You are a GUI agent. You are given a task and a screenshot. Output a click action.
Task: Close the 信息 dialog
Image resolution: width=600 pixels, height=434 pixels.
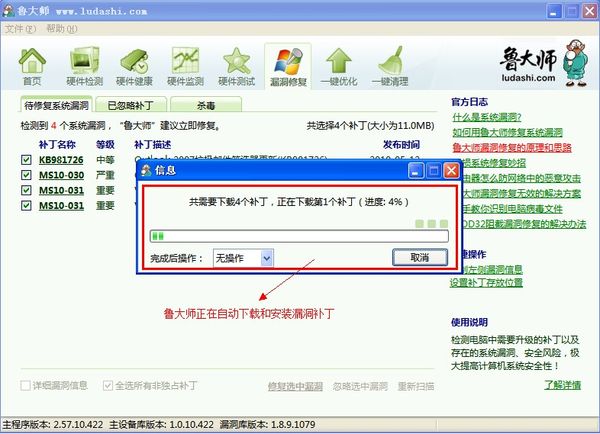coord(452,171)
